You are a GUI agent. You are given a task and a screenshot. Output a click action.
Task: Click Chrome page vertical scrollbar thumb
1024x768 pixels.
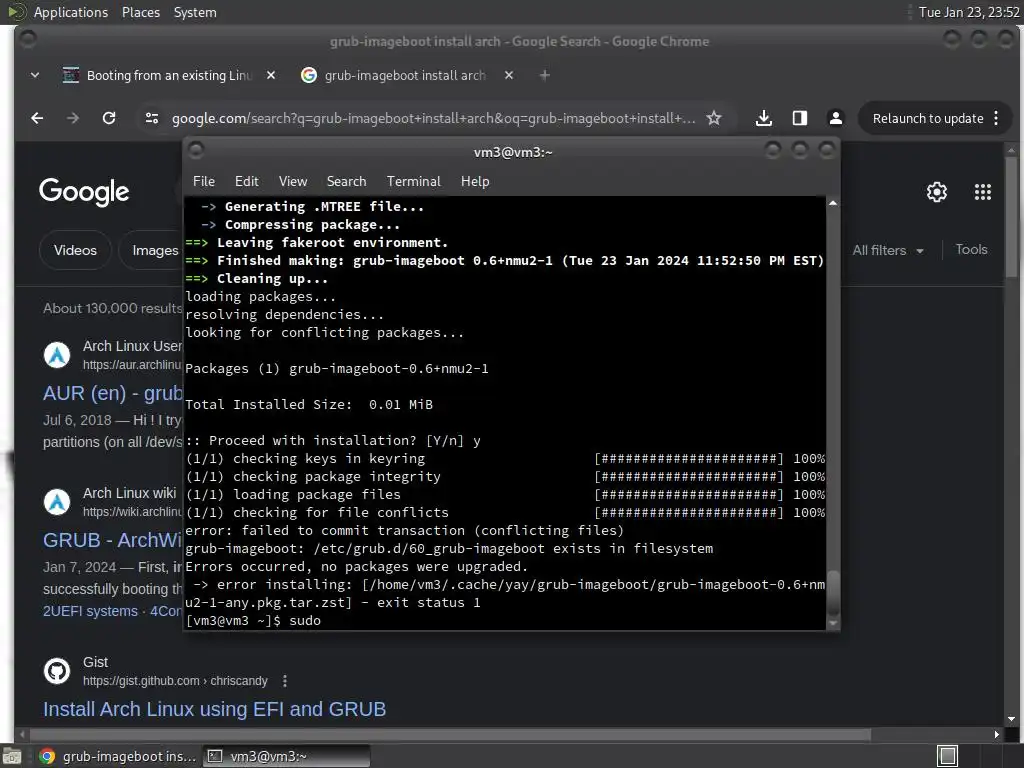click(1011, 217)
